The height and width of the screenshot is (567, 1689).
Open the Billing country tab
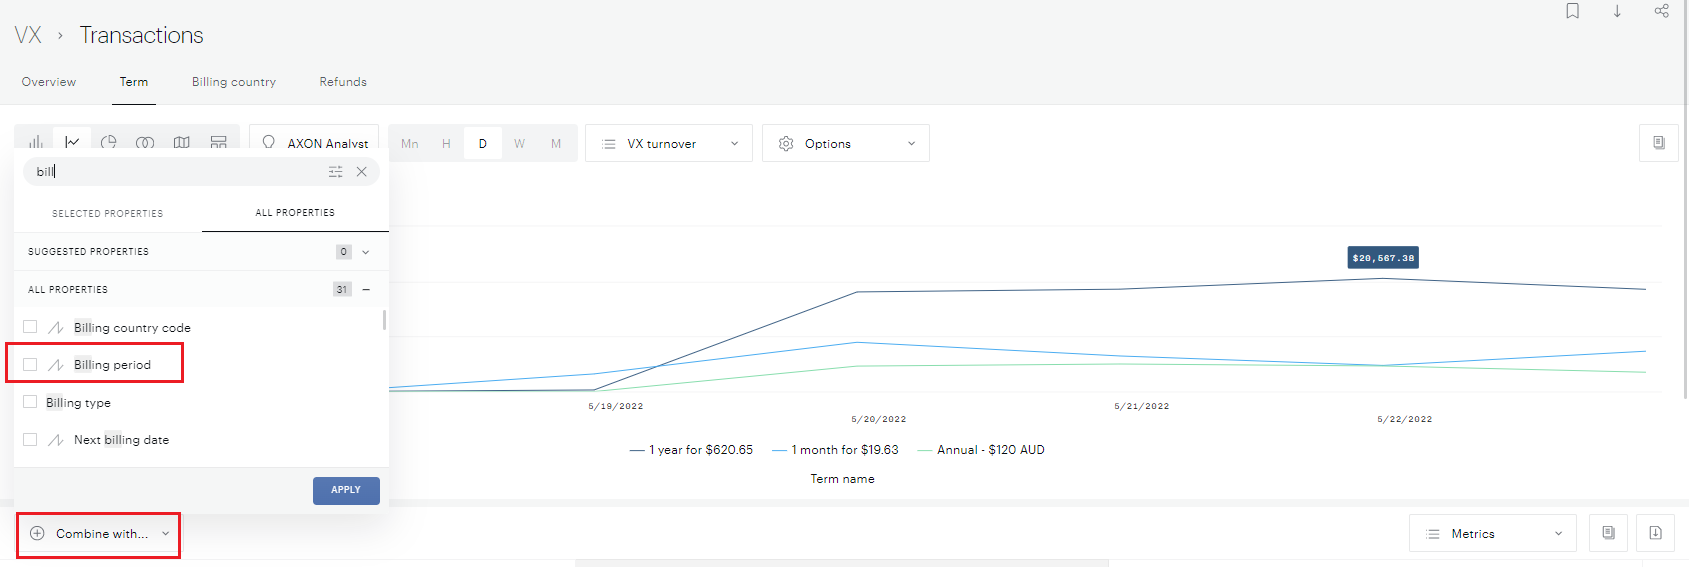click(x=234, y=82)
